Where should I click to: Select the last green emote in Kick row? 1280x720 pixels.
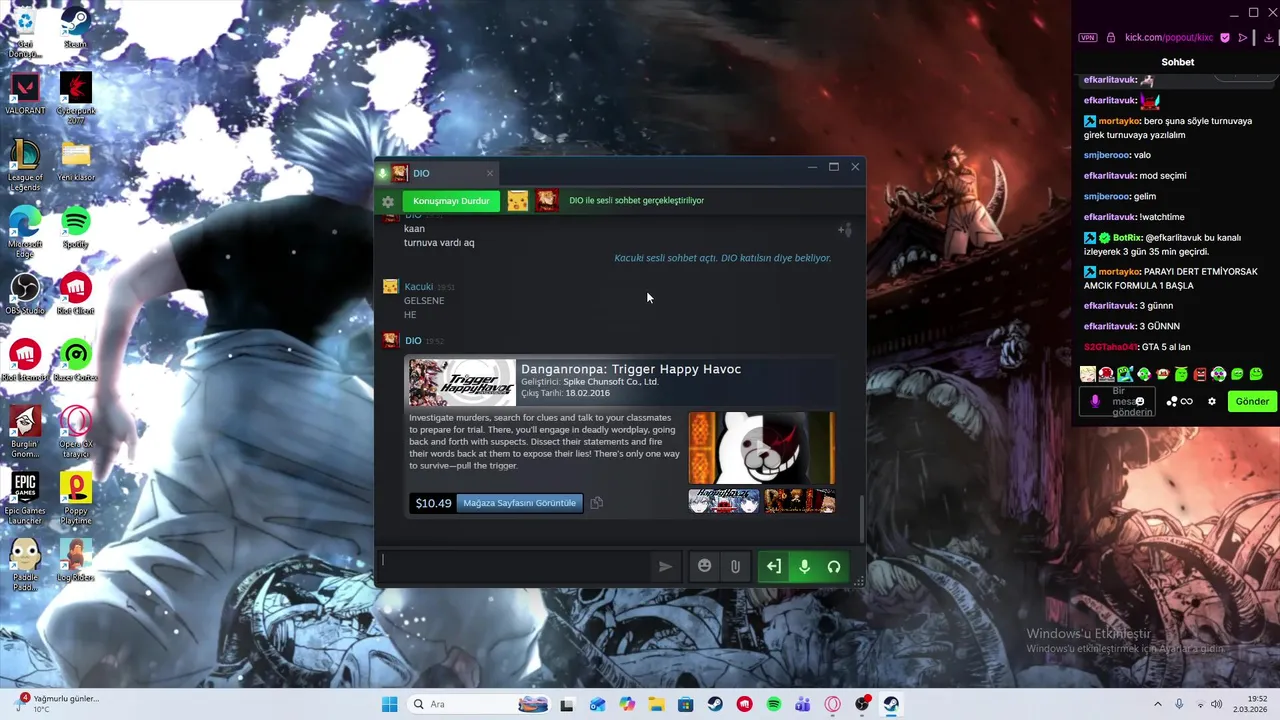[1256, 375]
